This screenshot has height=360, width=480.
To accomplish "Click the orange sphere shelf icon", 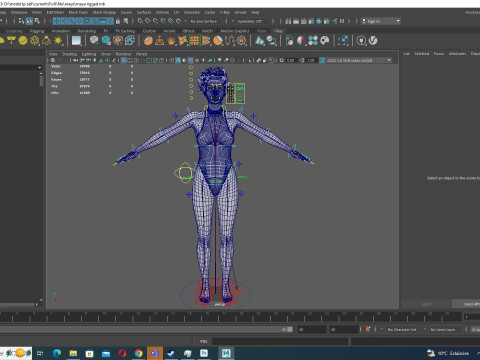I will pos(148,41).
